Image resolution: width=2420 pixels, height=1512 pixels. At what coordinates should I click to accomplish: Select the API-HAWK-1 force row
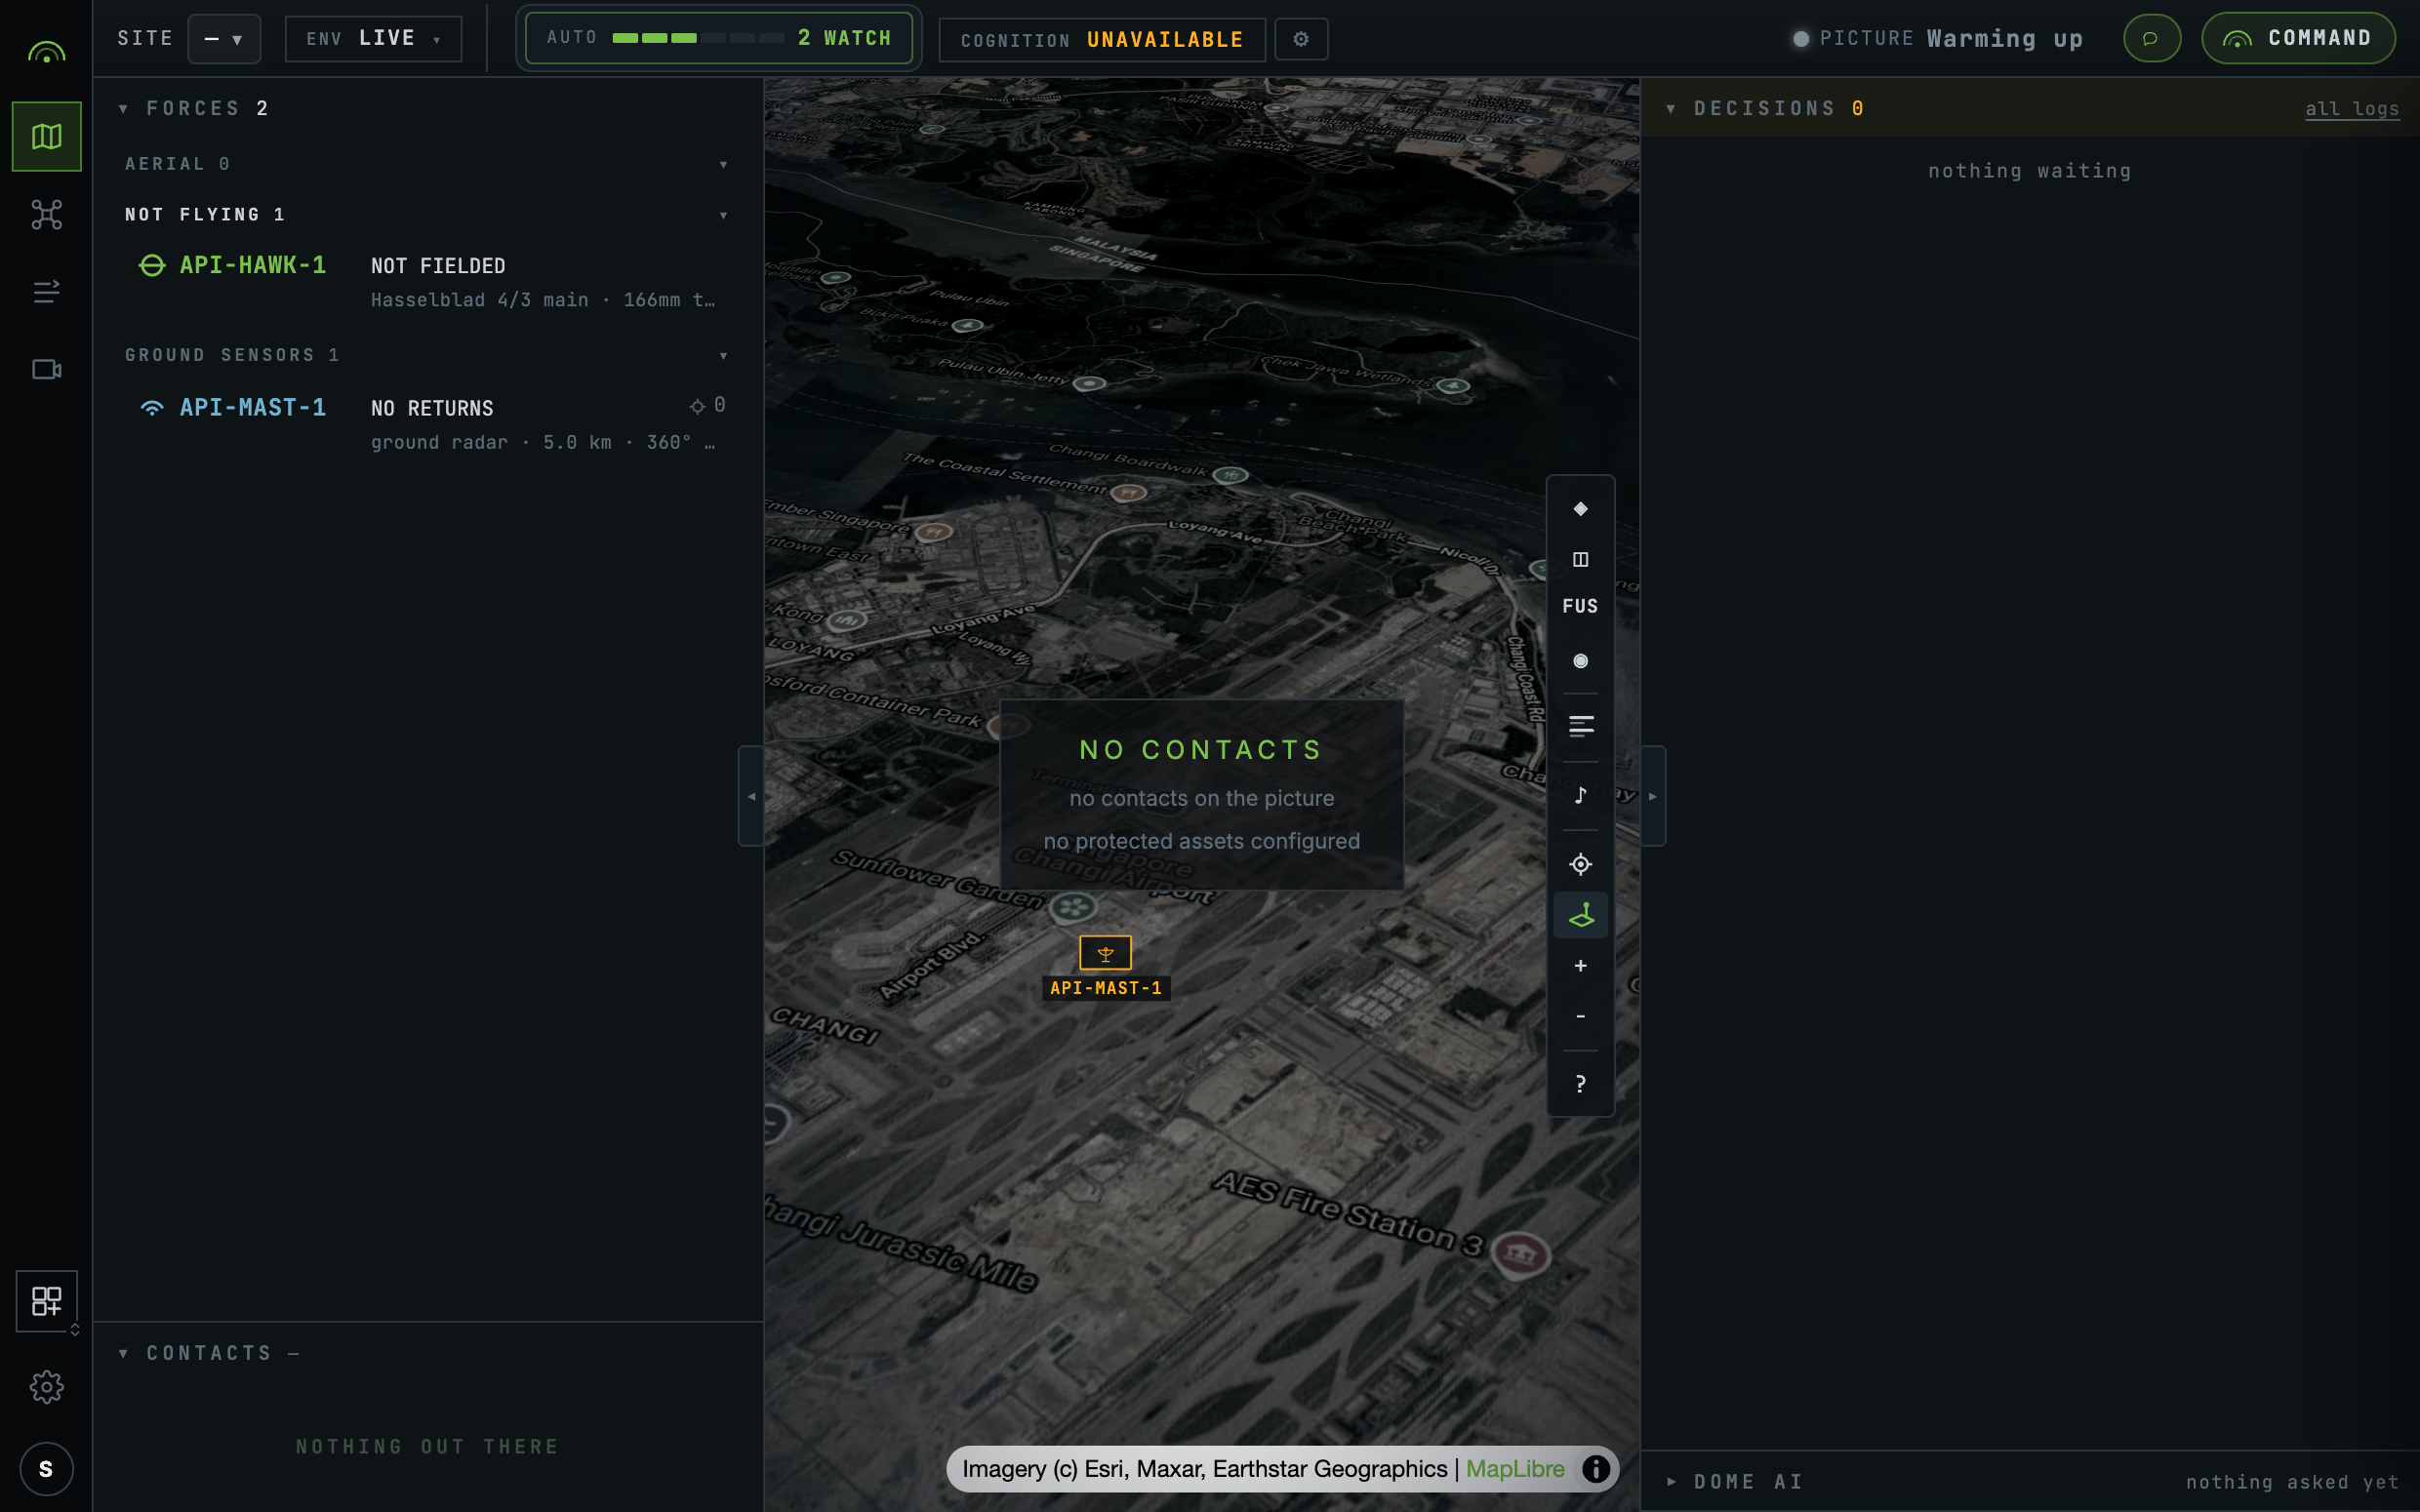(x=429, y=281)
